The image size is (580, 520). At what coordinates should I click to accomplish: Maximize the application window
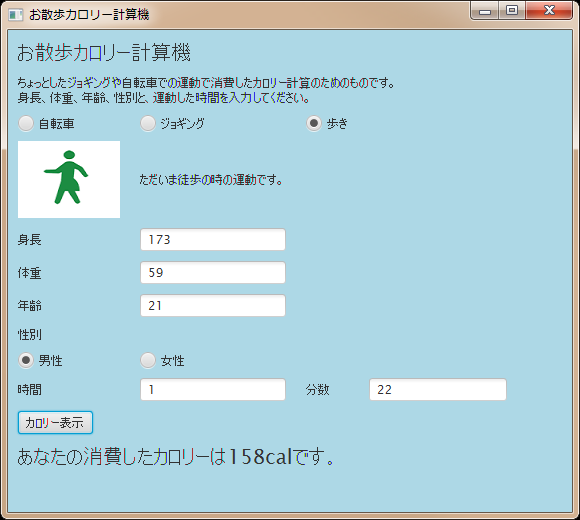click(x=512, y=11)
